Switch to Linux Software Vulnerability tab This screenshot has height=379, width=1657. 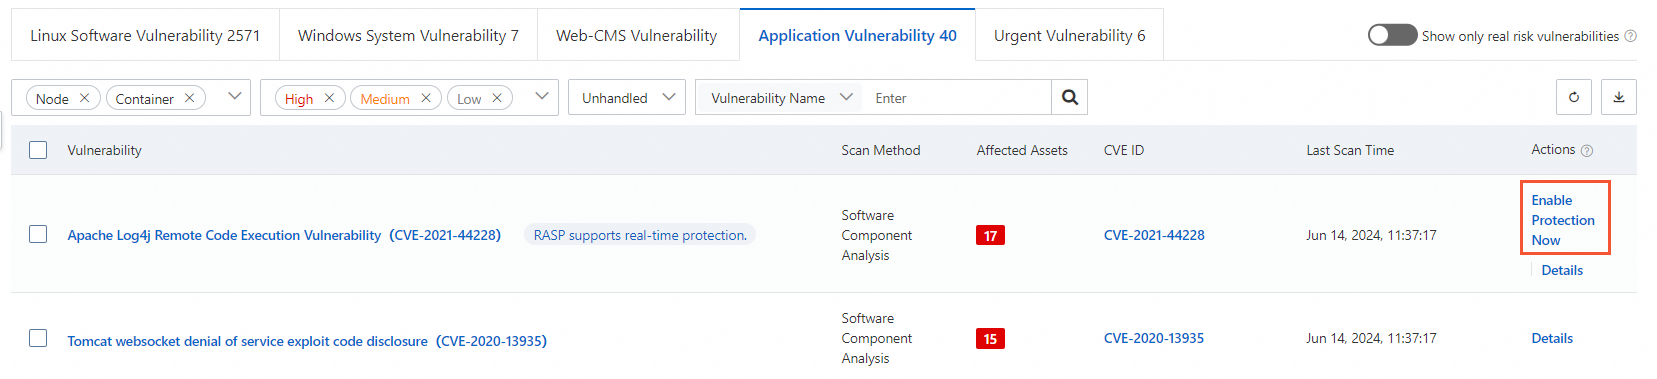pos(145,35)
